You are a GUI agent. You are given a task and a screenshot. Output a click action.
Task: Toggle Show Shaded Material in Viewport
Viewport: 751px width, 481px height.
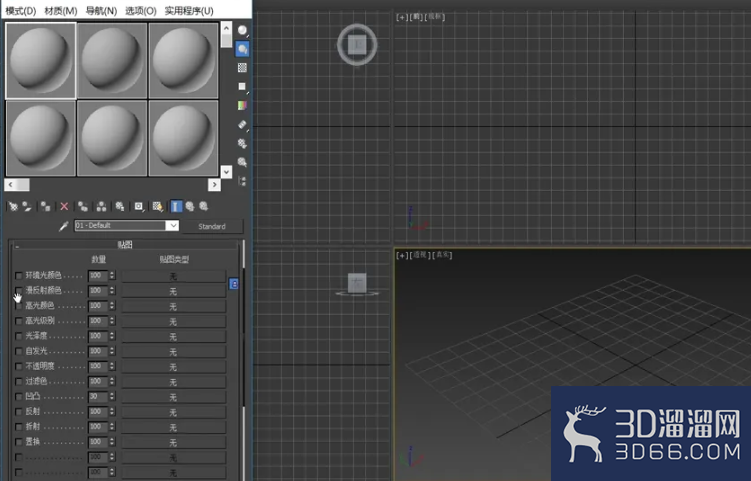pos(158,206)
